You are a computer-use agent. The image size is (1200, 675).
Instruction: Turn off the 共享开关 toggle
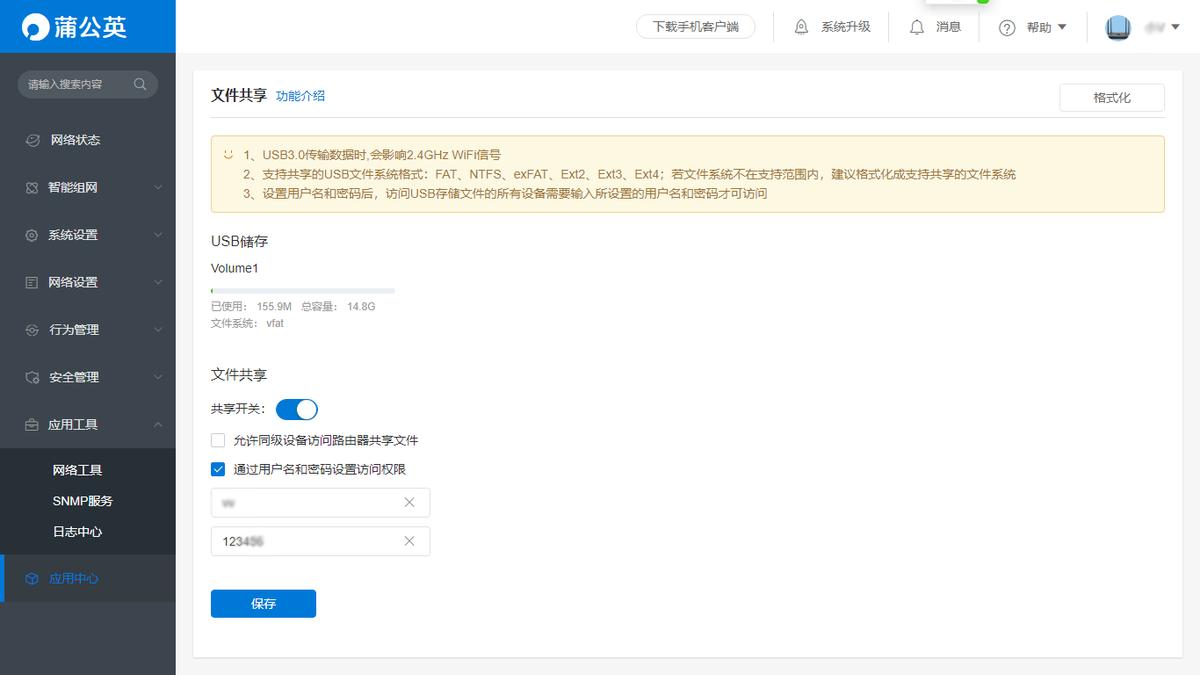click(x=296, y=409)
